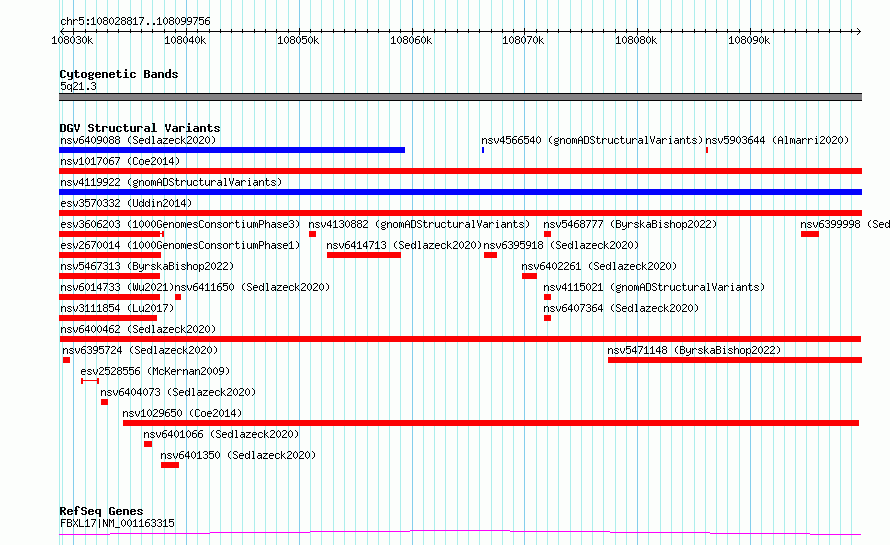890x545 pixels.
Task: Click the FBXL17|NM_001163315 gene label
Action: click(117, 523)
